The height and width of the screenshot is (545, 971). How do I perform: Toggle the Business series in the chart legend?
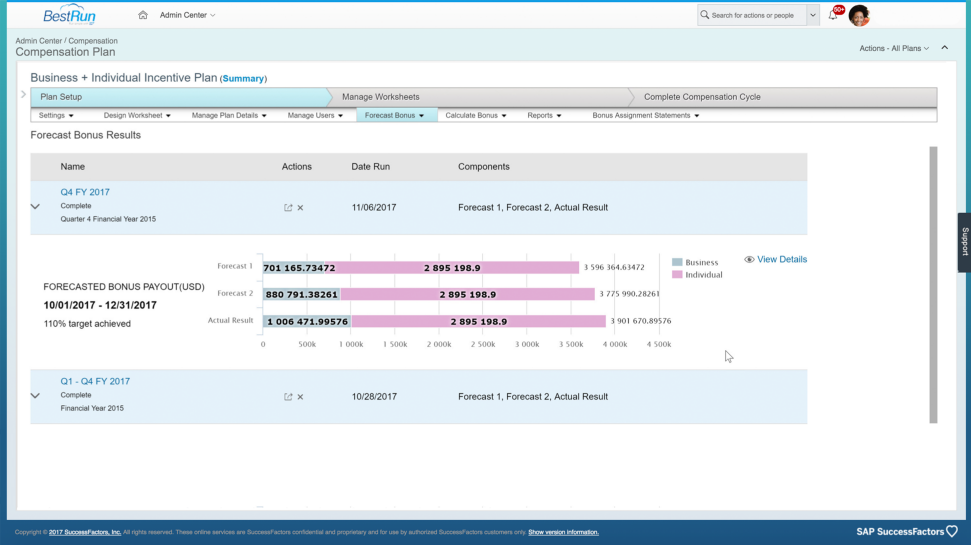pos(695,262)
